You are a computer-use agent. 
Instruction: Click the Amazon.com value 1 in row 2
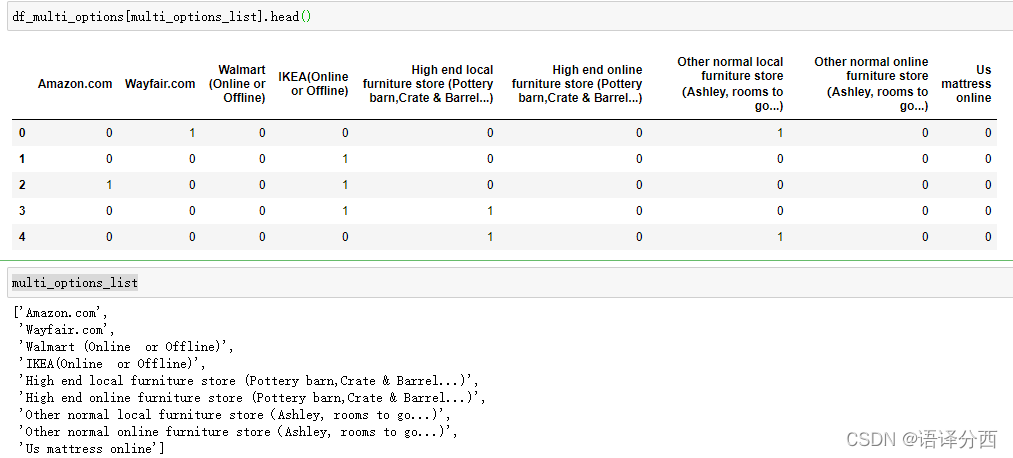[109, 185]
